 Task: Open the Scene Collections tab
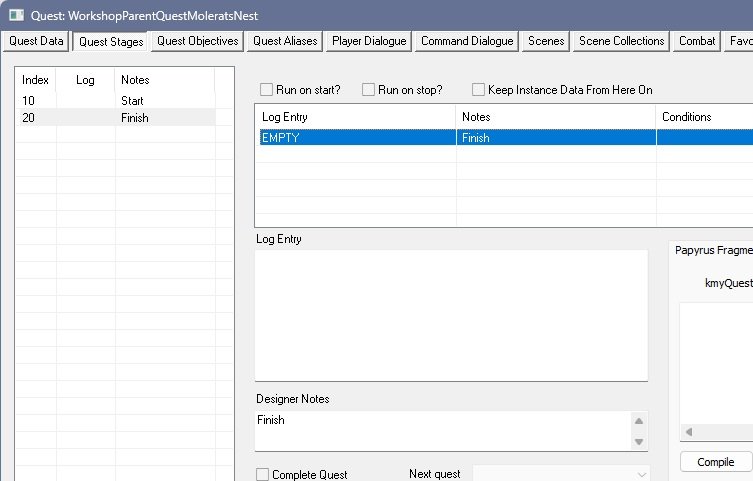pos(621,41)
